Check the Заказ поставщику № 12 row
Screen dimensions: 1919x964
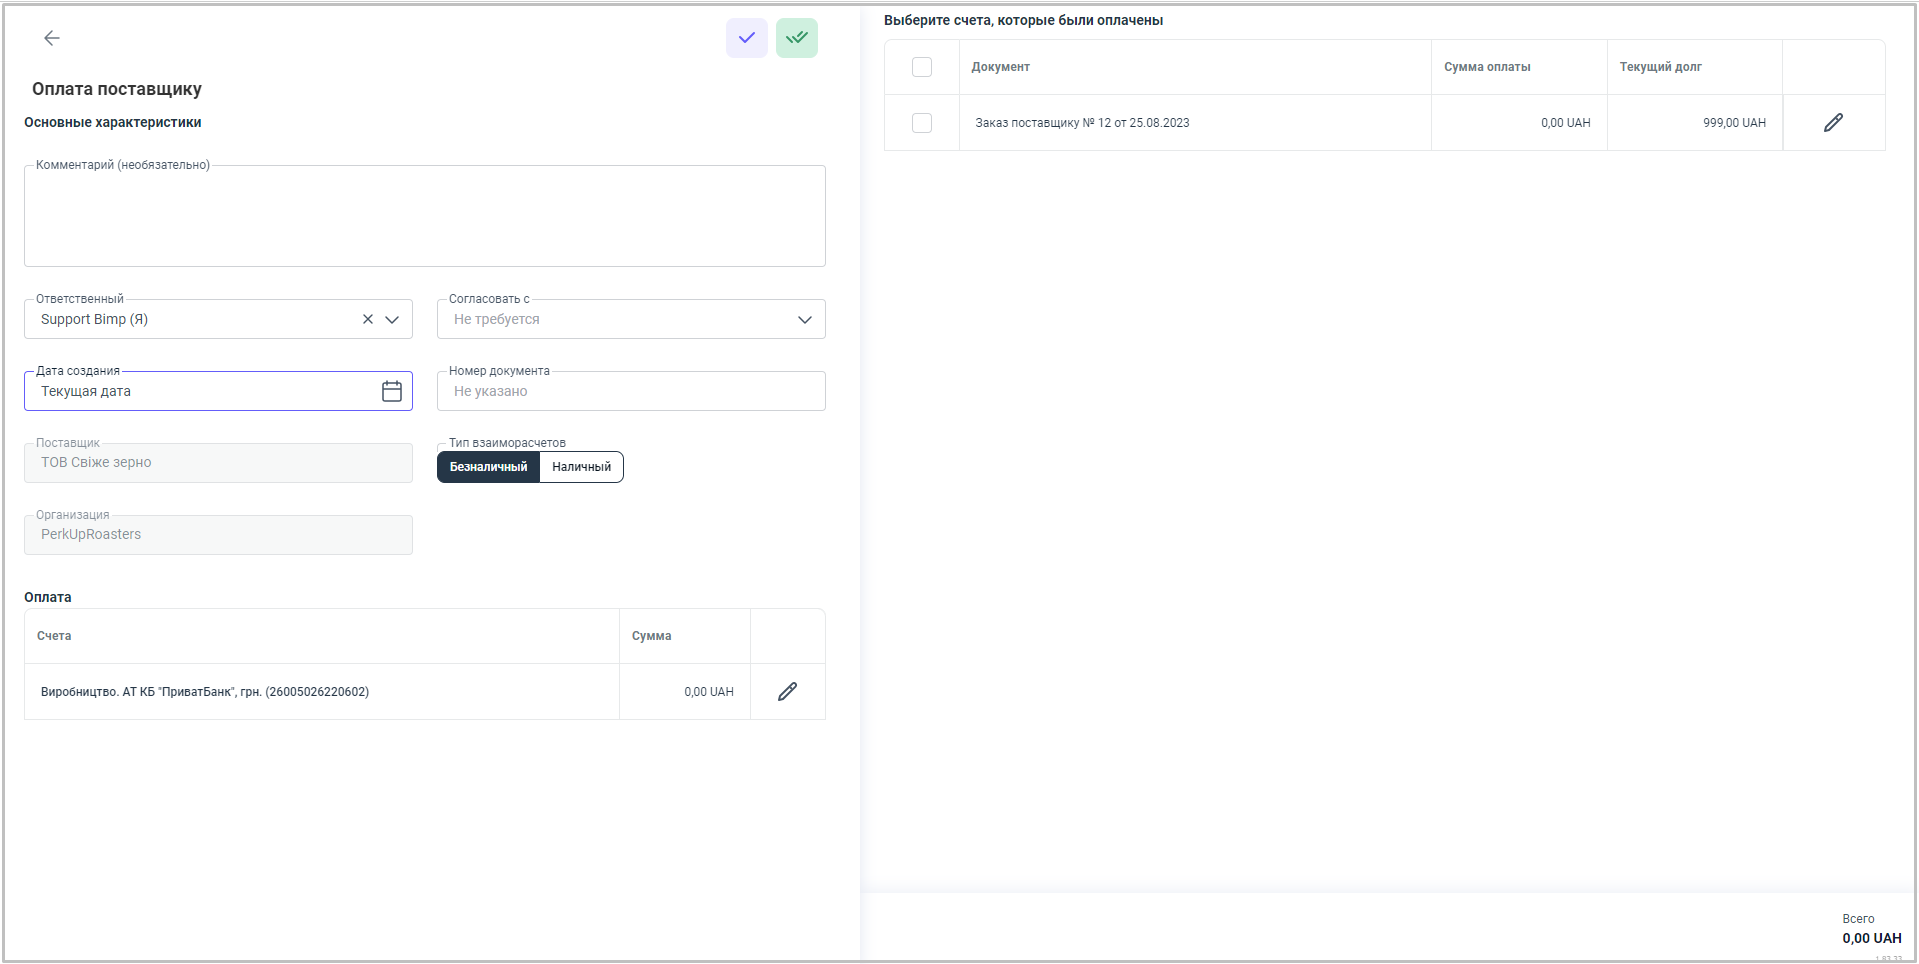click(x=921, y=123)
